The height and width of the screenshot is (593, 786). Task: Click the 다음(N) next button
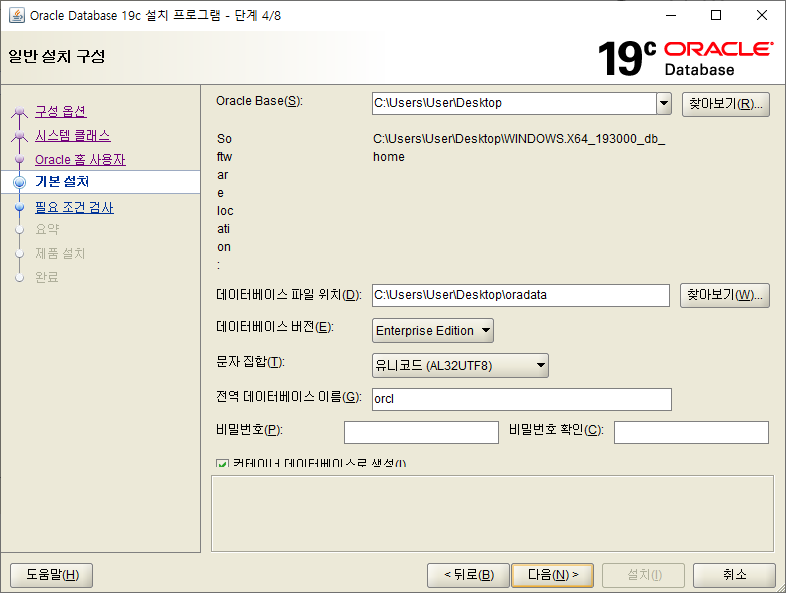(552, 574)
